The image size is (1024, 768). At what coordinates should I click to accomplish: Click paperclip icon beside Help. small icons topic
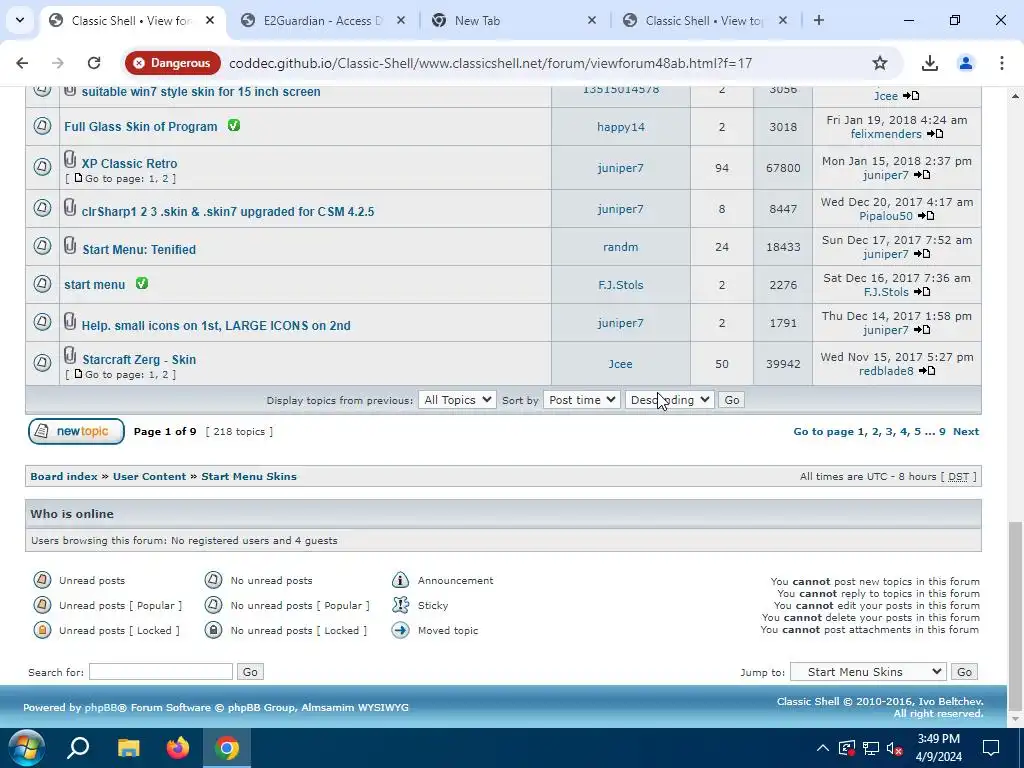(x=70, y=321)
